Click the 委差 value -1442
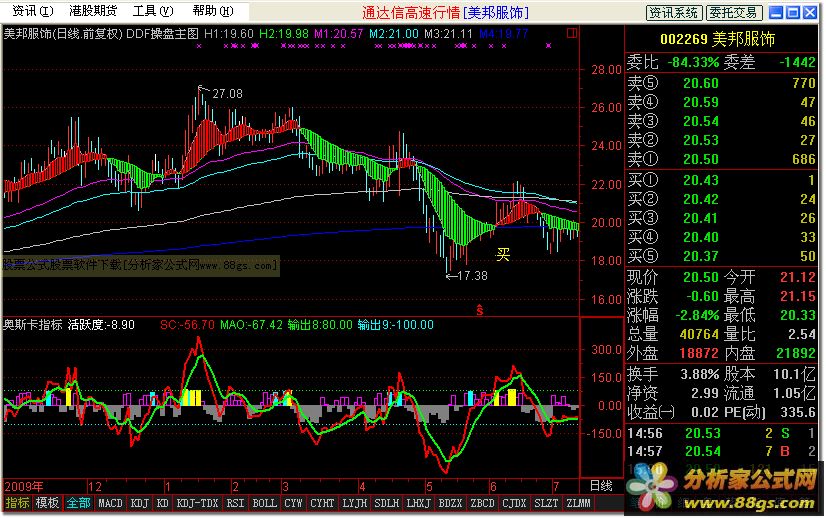This screenshot has height=518, width=826. point(798,62)
